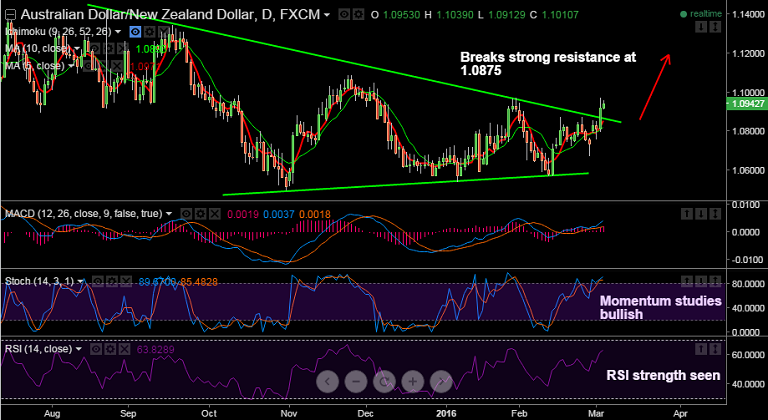Open MA (5, close) settings gear
The width and height of the screenshot is (768, 420).
pyautogui.click(x=102, y=66)
